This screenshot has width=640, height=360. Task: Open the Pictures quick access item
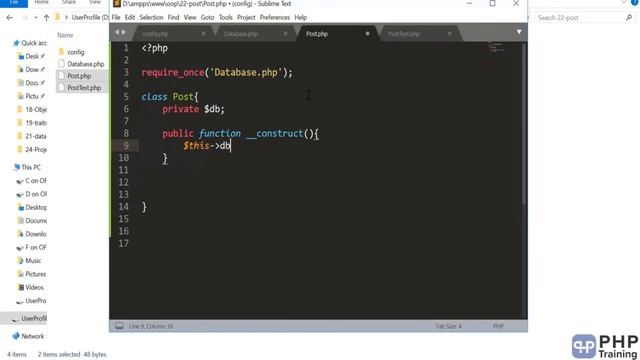(x=31, y=96)
